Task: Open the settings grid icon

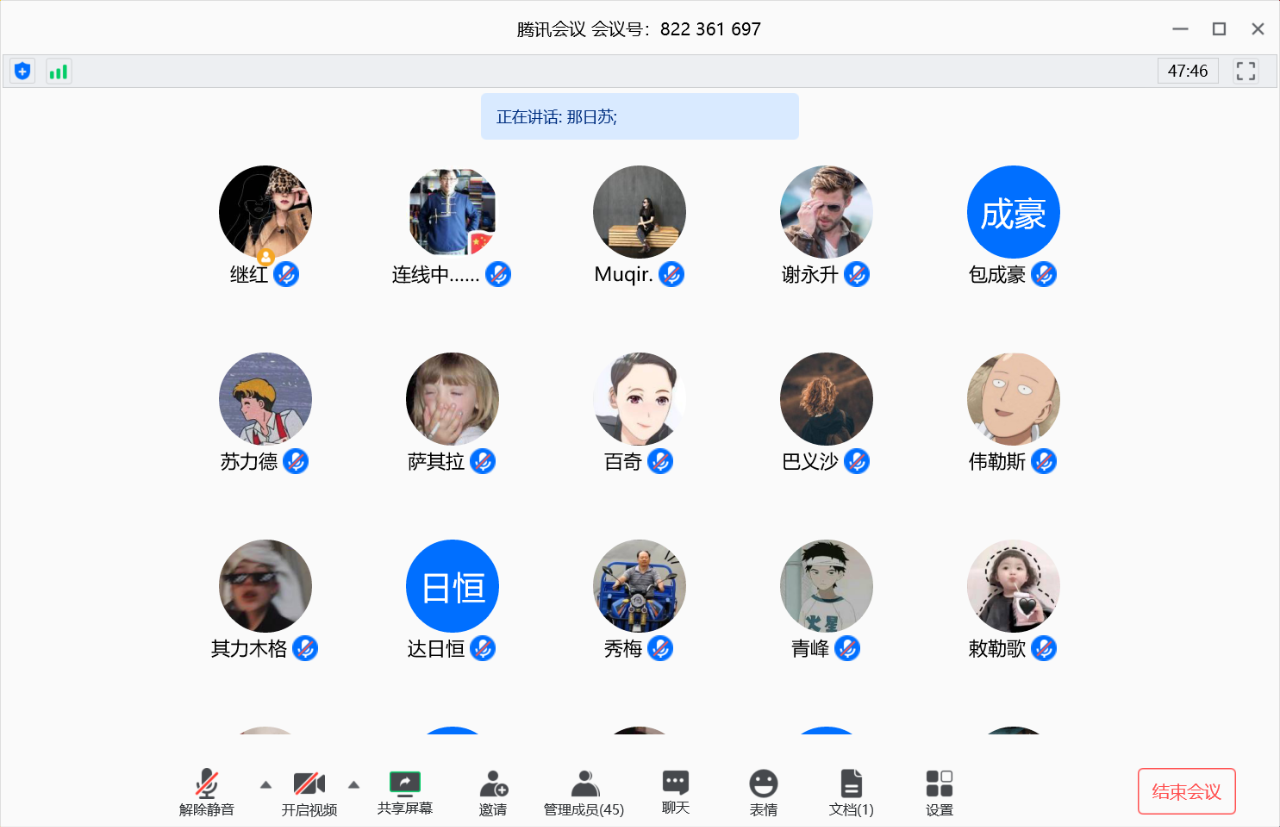Action: point(939,793)
